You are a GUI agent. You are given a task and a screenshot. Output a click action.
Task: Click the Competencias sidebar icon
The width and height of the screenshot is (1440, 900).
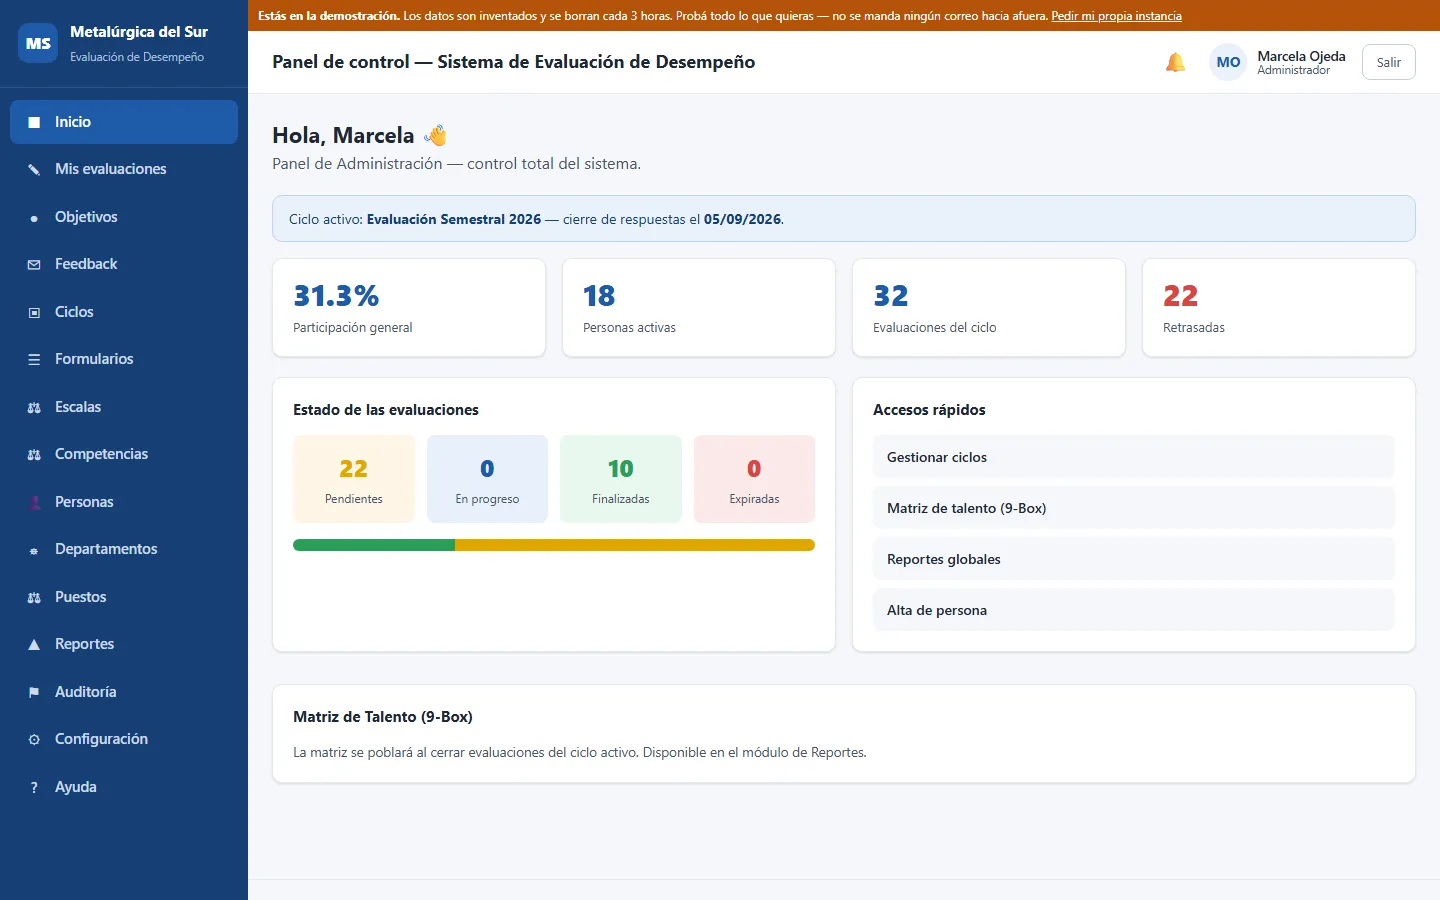coord(34,454)
